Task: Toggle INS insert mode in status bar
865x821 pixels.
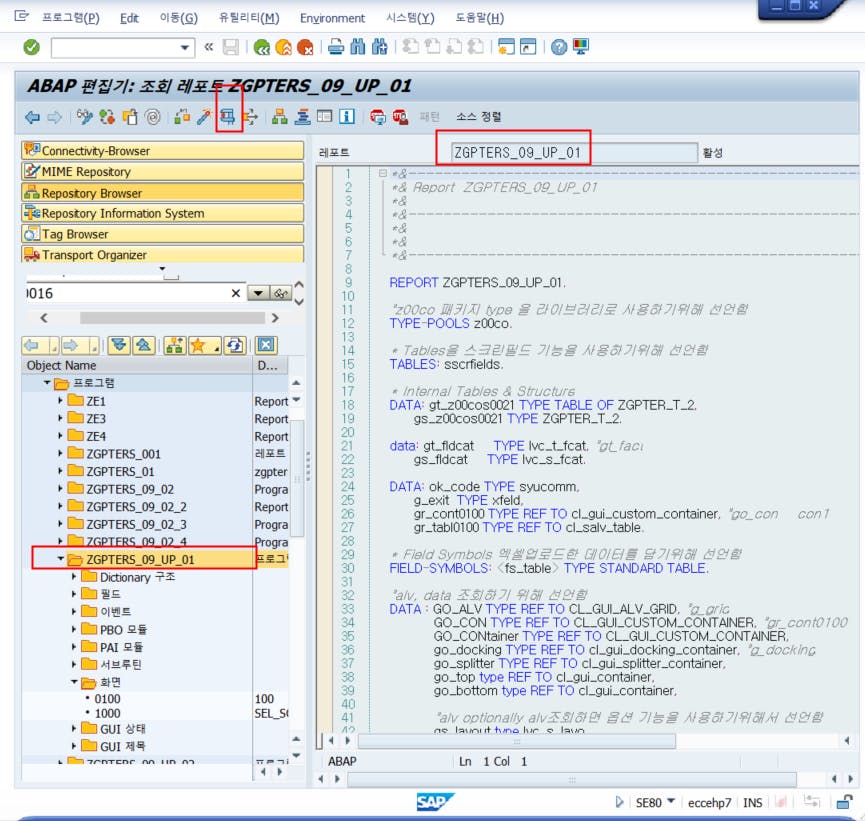Action: click(752, 803)
